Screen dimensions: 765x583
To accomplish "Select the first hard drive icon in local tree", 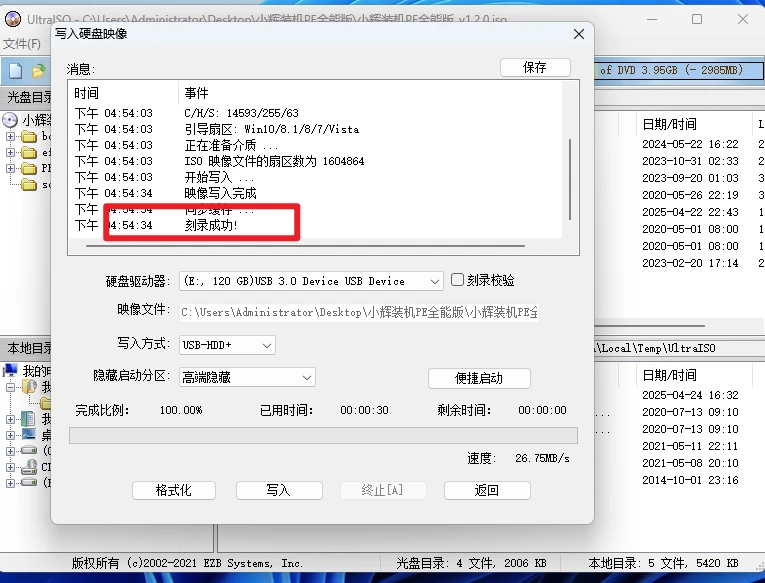I will click(x=29, y=450).
